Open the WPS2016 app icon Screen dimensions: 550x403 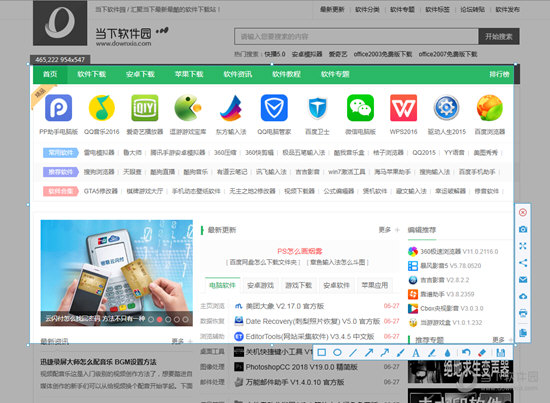point(403,108)
